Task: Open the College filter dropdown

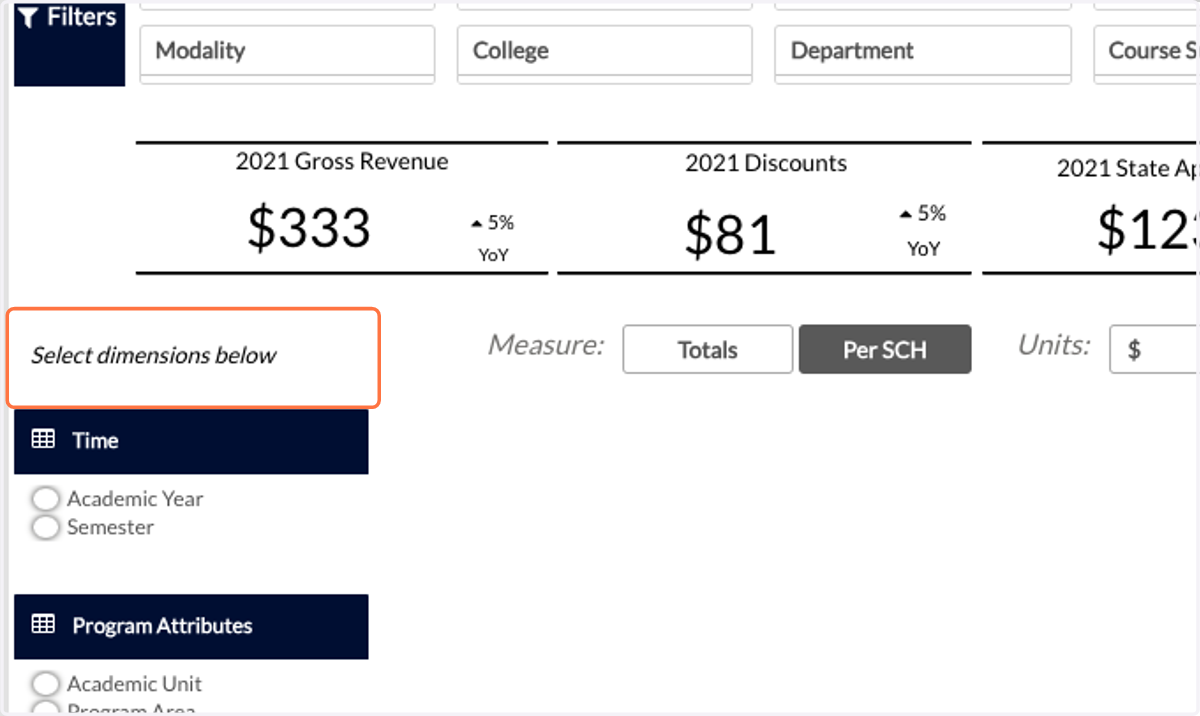Action: point(604,51)
